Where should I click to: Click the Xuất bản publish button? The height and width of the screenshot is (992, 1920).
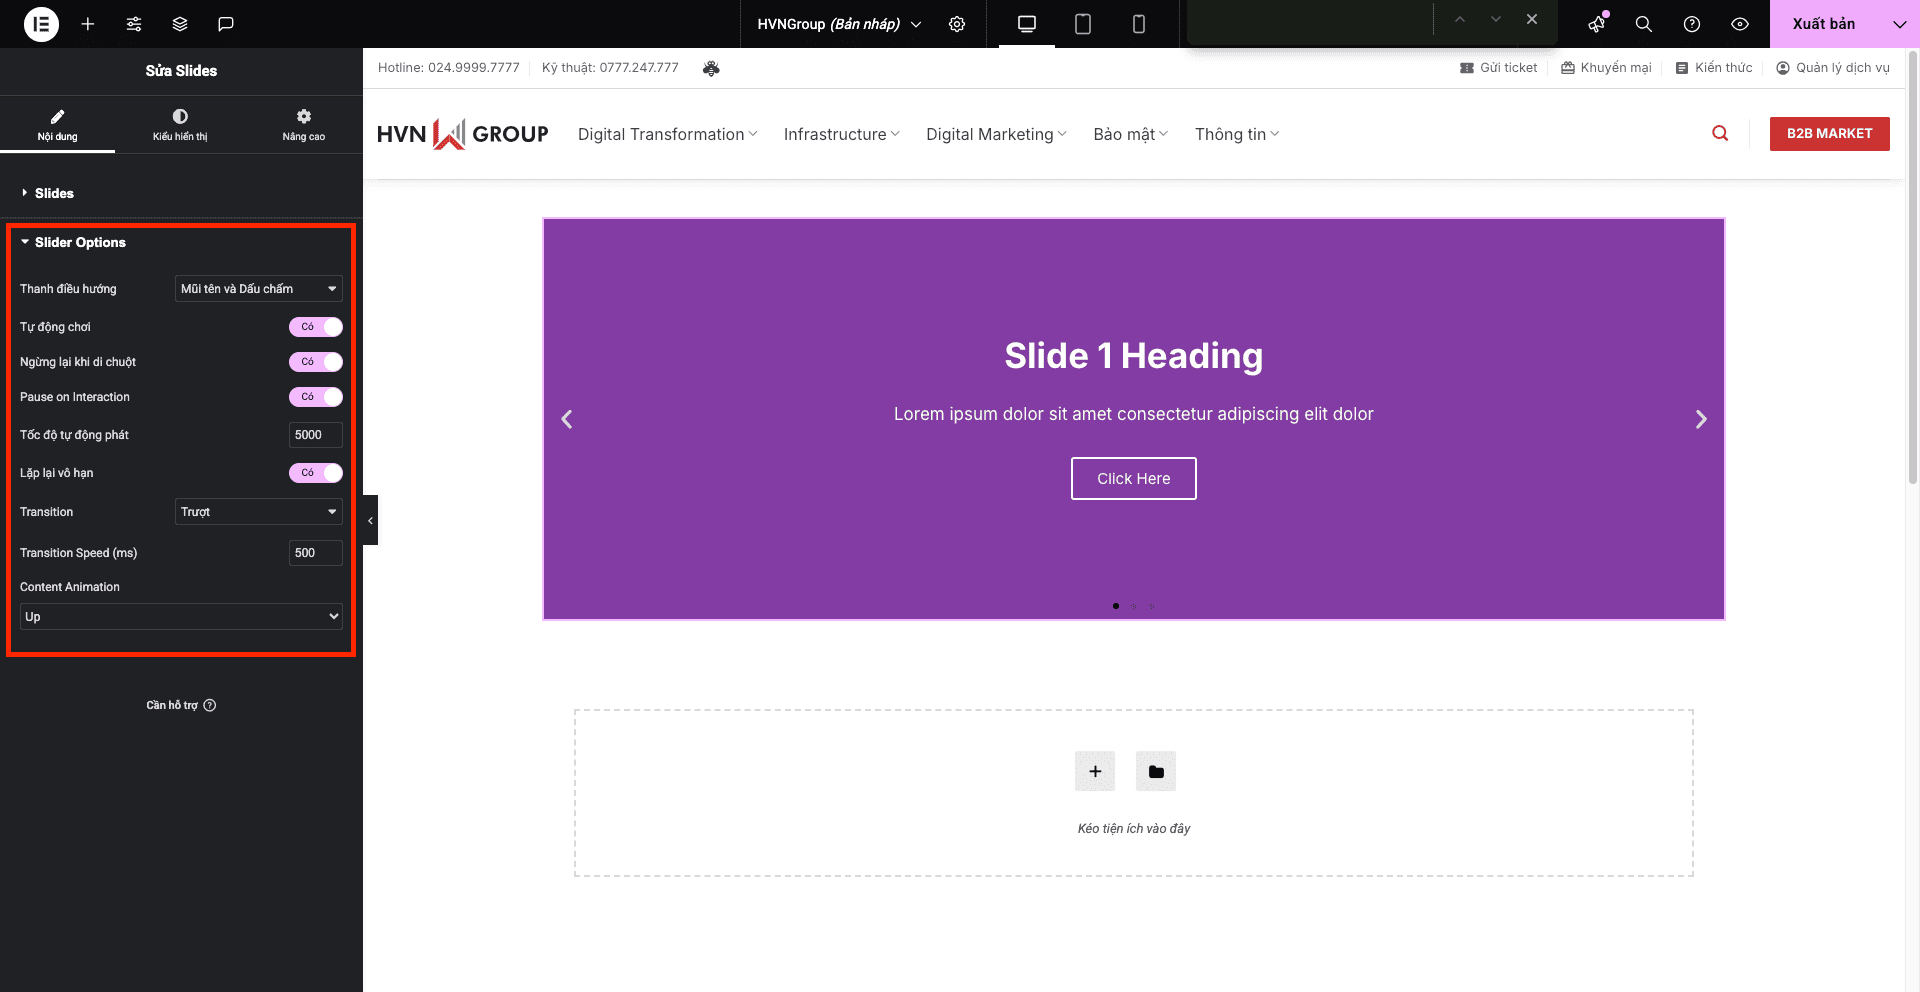(x=1823, y=24)
